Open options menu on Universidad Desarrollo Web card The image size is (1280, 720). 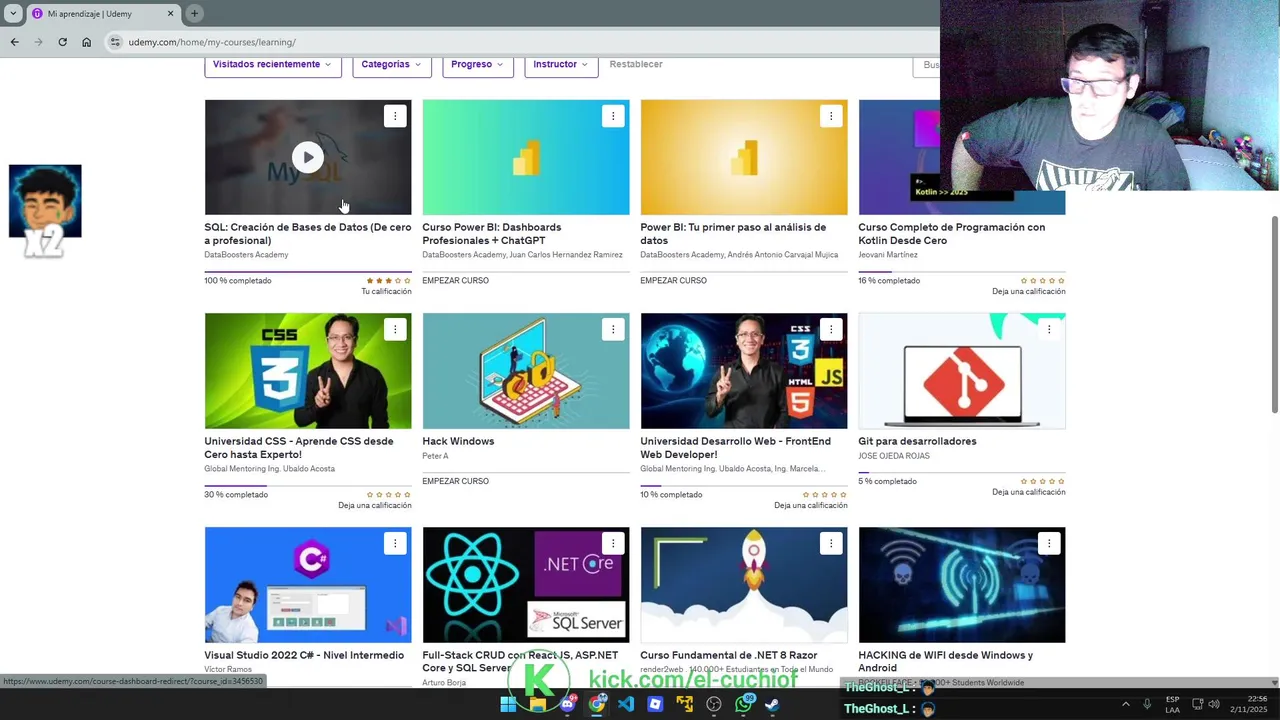(x=831, y=330)
